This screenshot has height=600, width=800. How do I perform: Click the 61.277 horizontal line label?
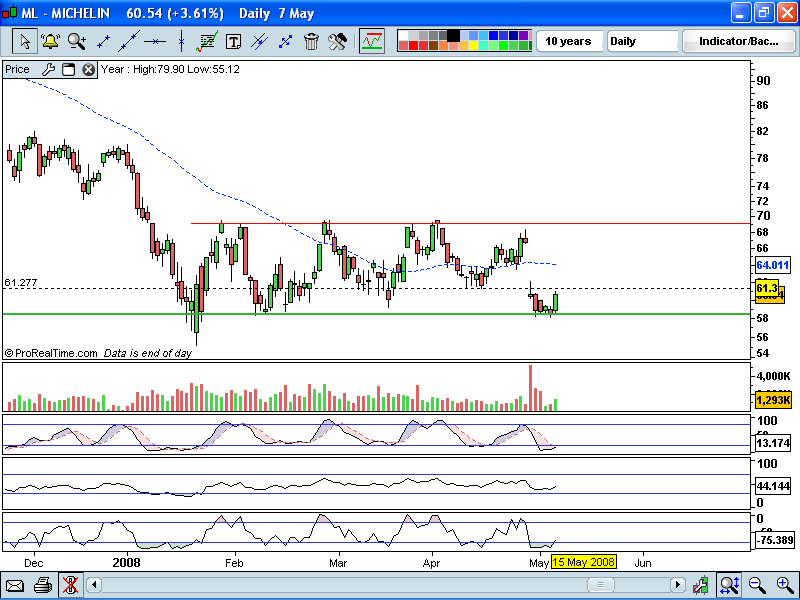(x=21, y=282)
